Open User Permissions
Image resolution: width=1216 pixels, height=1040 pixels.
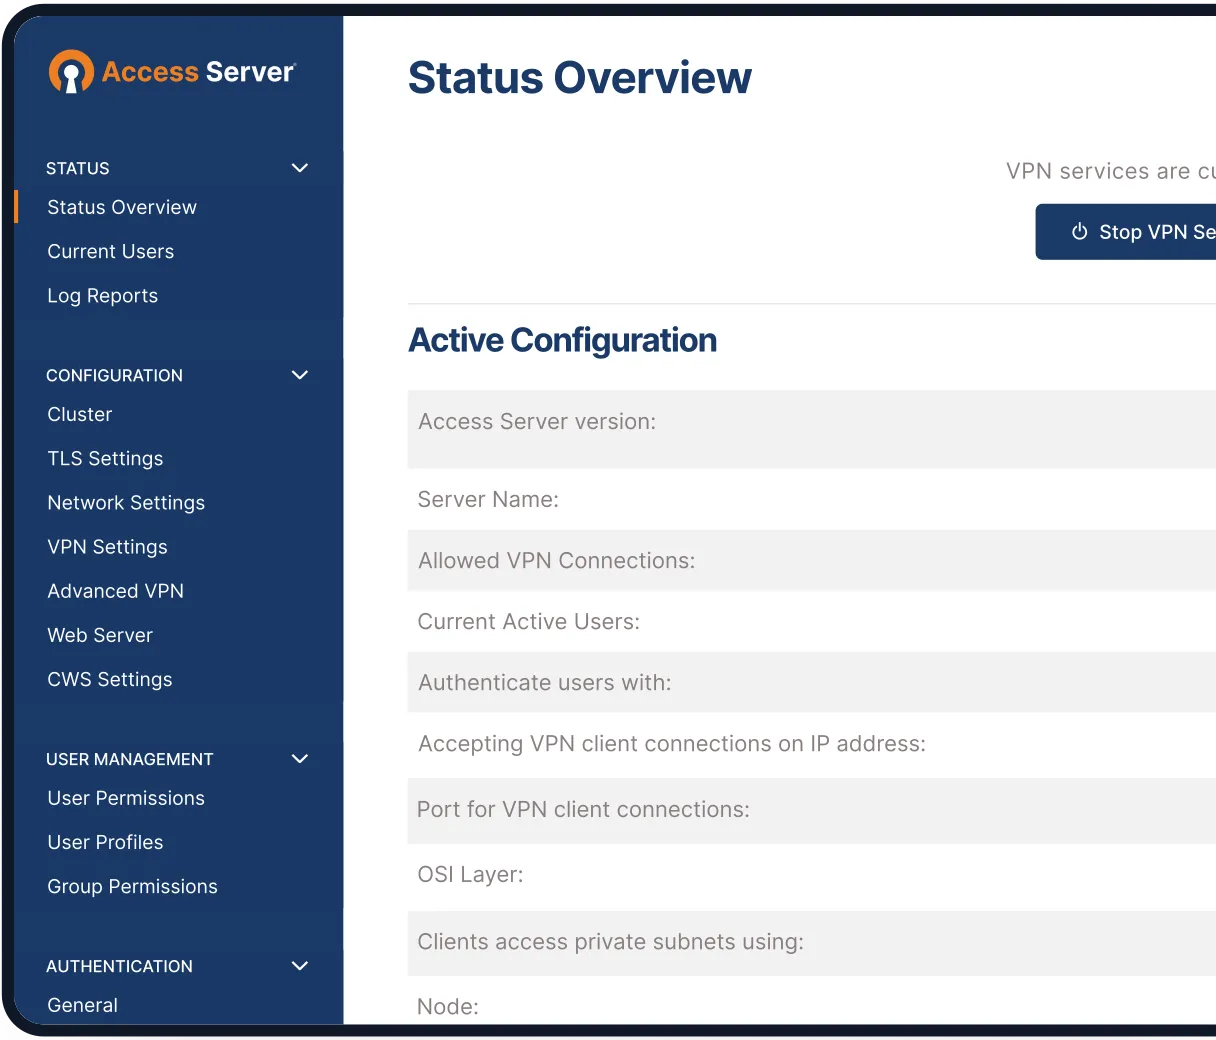[x=126, y=798]
